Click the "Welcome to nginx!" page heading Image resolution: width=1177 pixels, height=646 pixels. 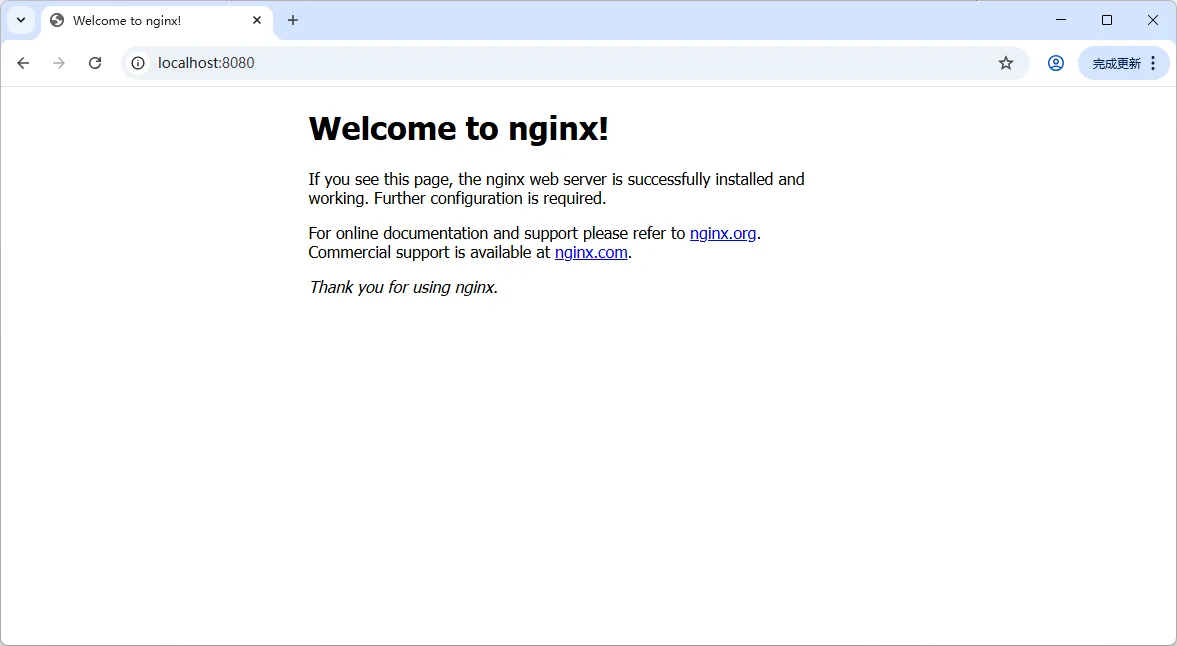458,129
